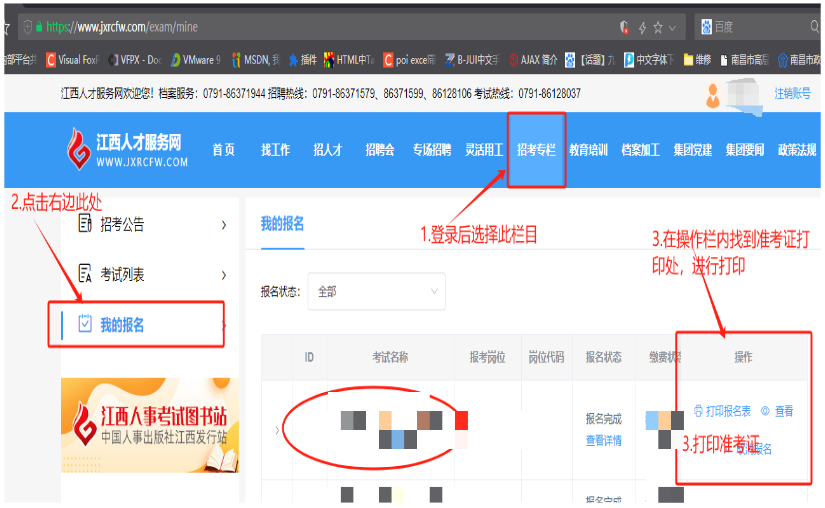
Task: Click the green lock icon beside URL
Action: [39, 27]
